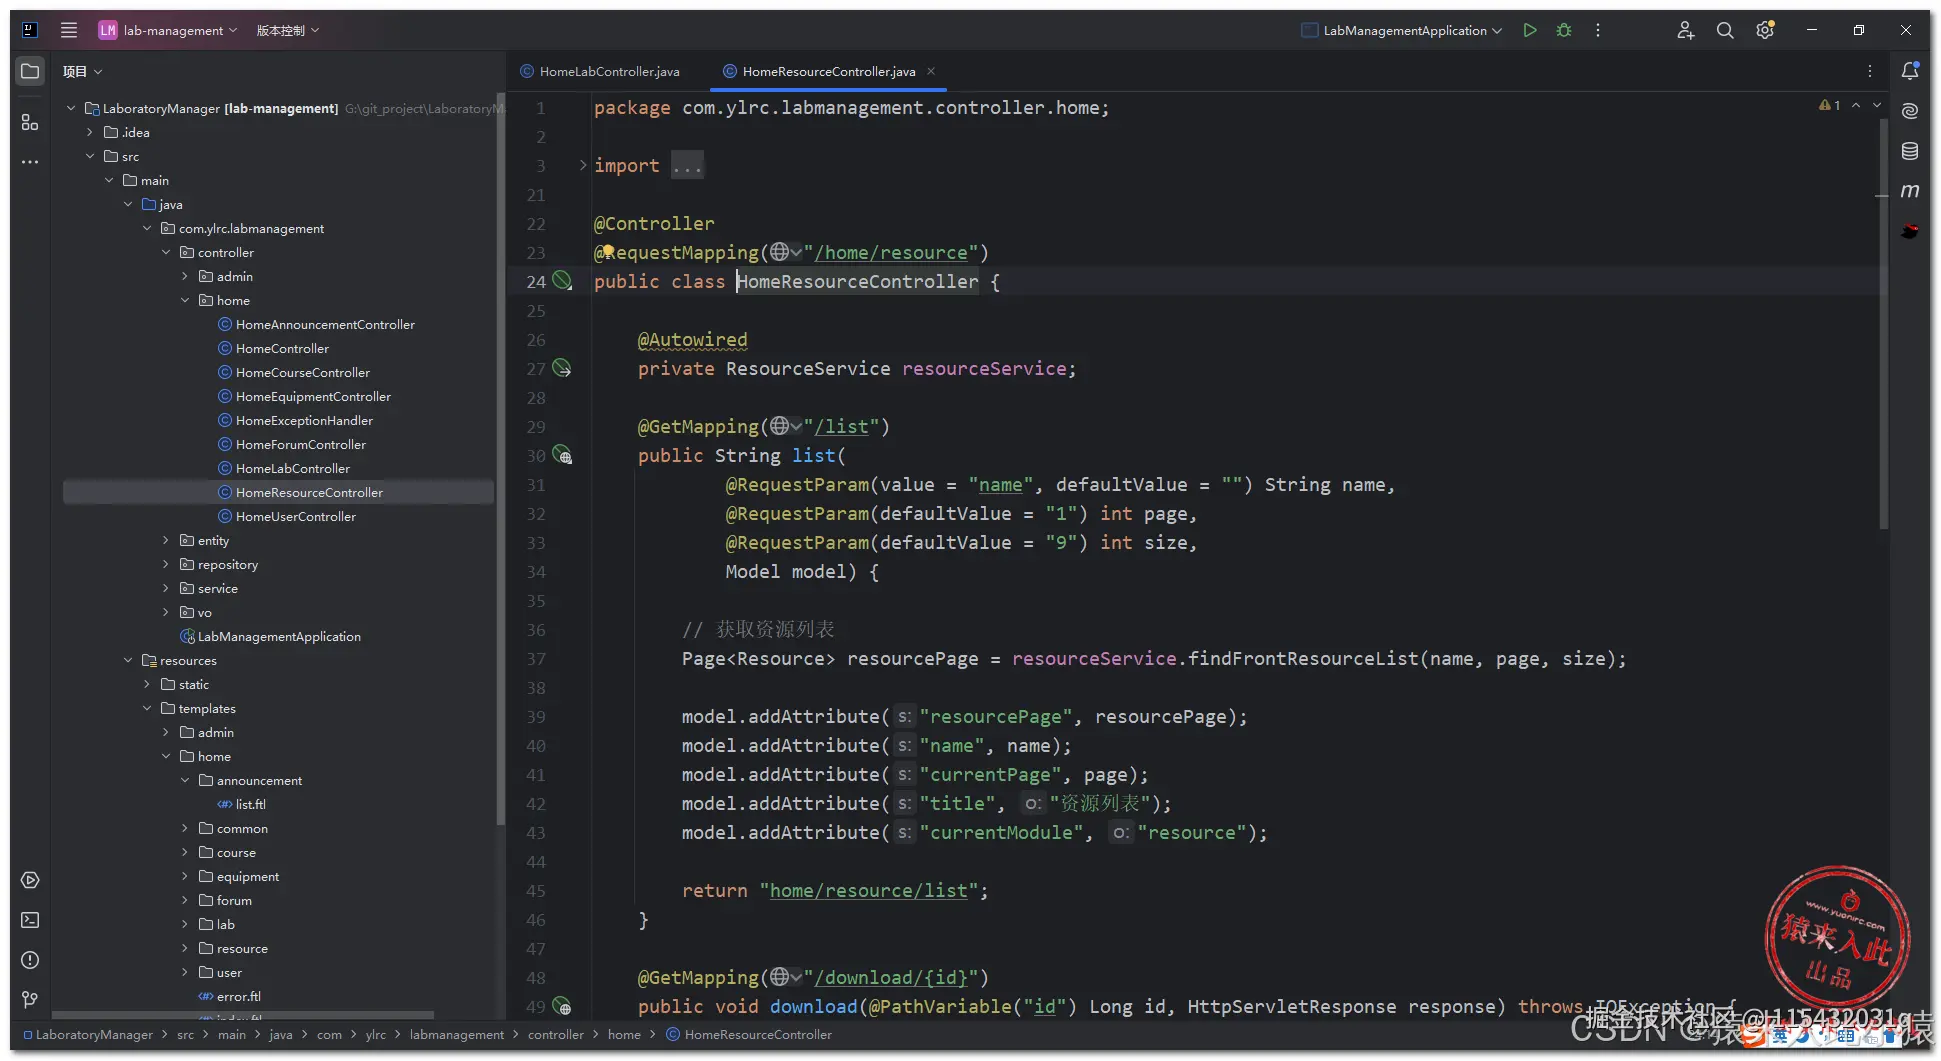The width and height of the screenshot is (1941, 1061).
Task: Click the intention light bulb on line 23
Action: 607,252
